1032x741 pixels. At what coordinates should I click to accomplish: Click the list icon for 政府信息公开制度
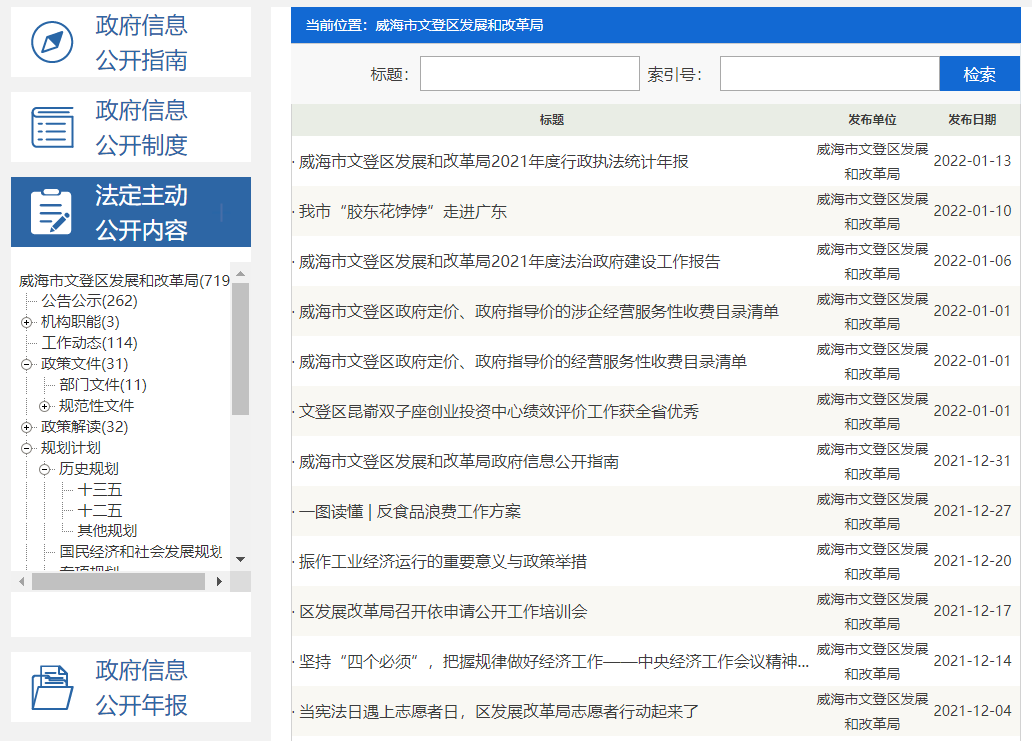tap(53, 127)
